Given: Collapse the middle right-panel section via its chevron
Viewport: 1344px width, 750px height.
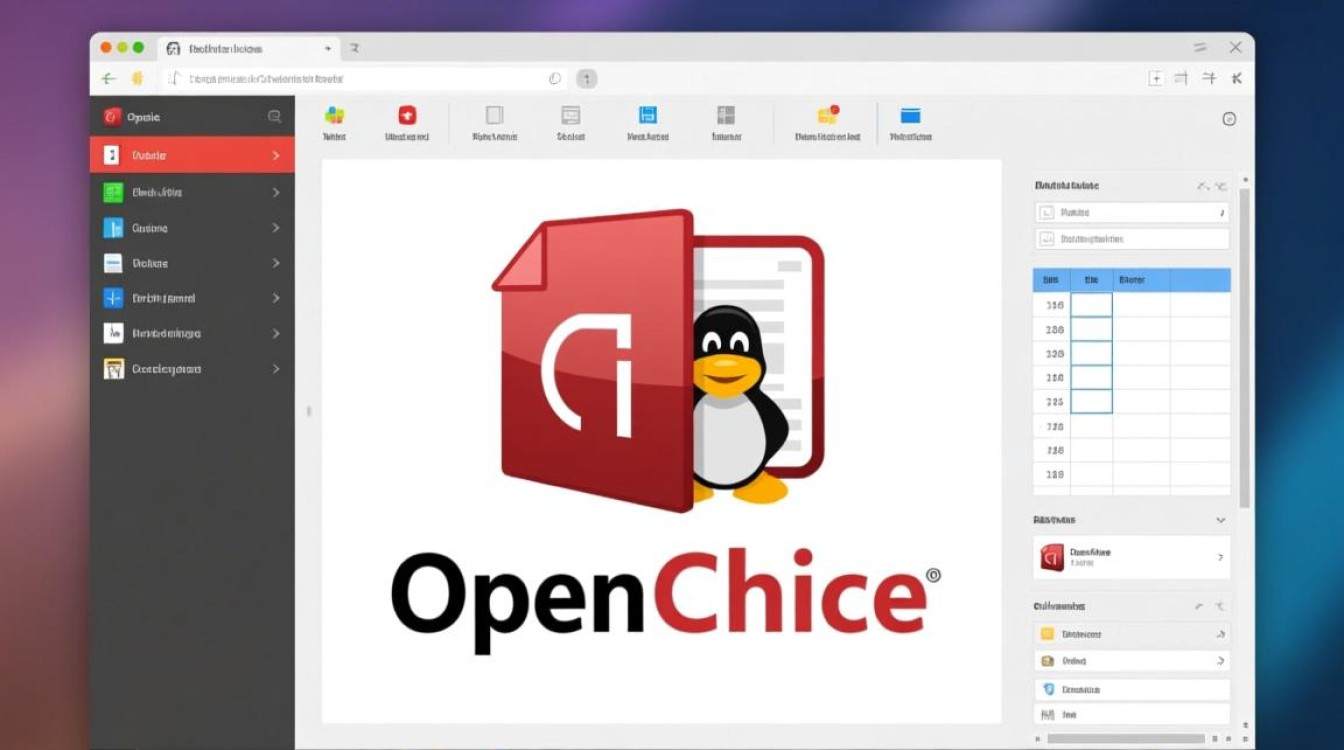Looking at the screenshot, I should coord(1222,519).
